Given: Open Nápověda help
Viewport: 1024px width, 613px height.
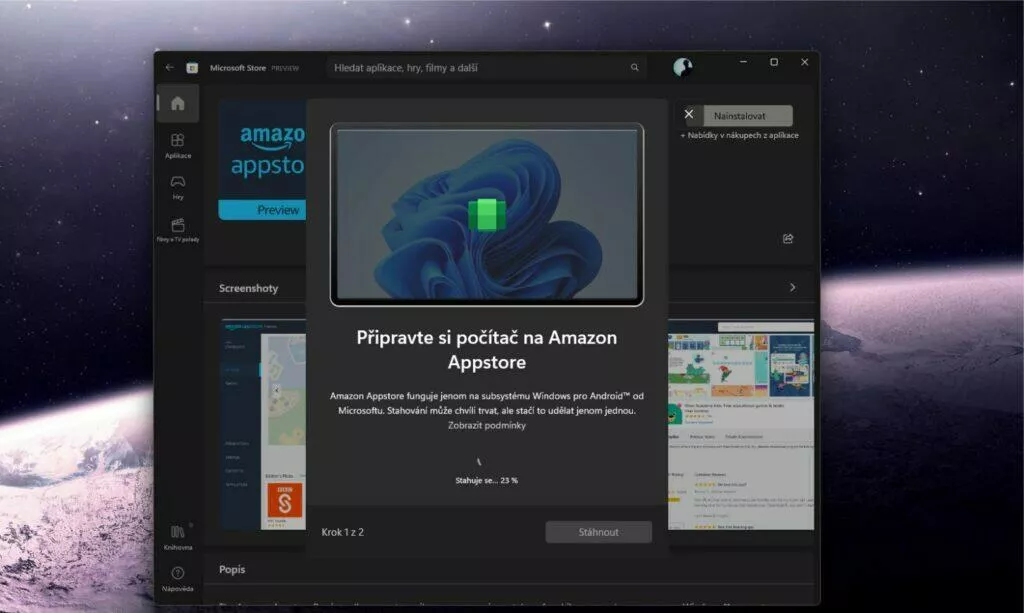Looking at the screenshot, I should [x=178, y=578].
